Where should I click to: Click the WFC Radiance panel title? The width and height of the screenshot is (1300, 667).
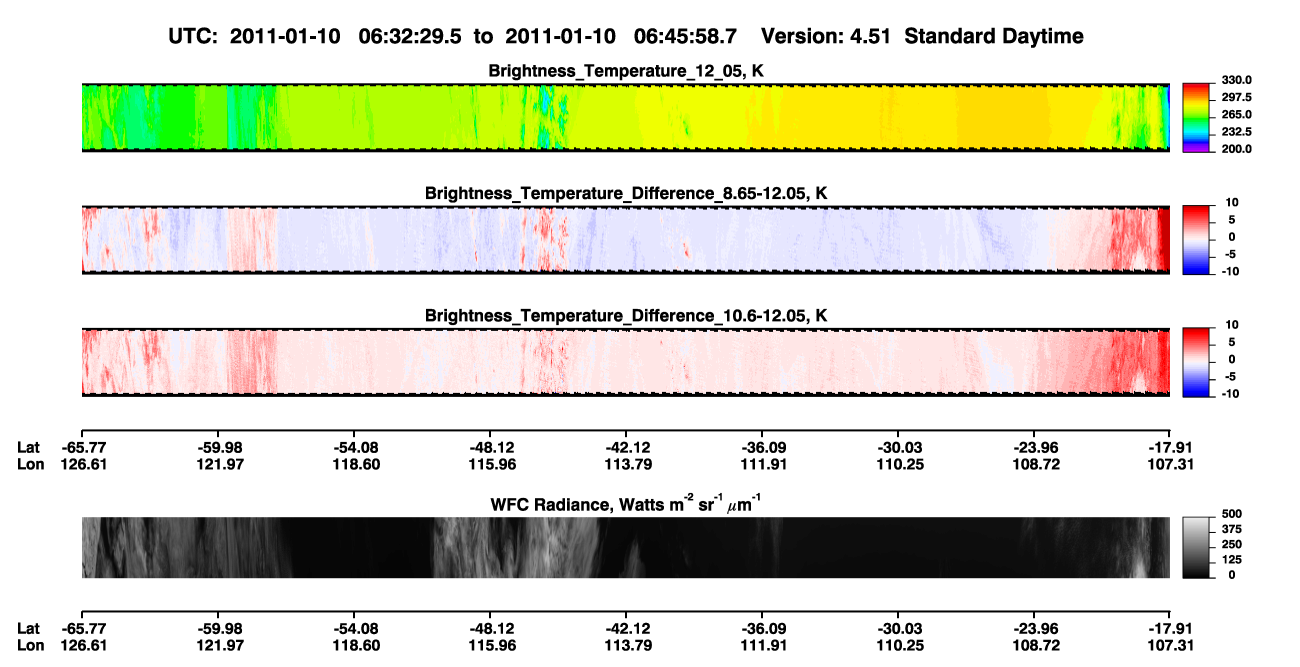(626, 503)
